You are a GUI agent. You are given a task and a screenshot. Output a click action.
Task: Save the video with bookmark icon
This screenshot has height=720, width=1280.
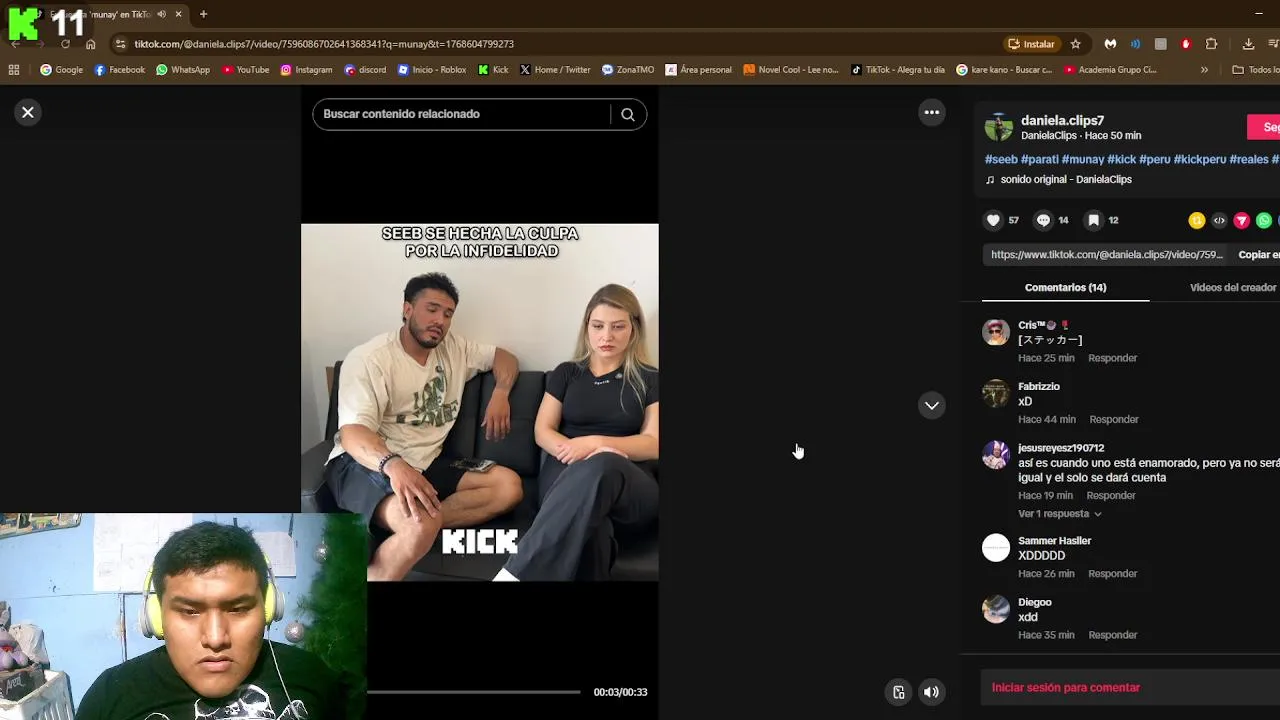(x=1094, y=220)
